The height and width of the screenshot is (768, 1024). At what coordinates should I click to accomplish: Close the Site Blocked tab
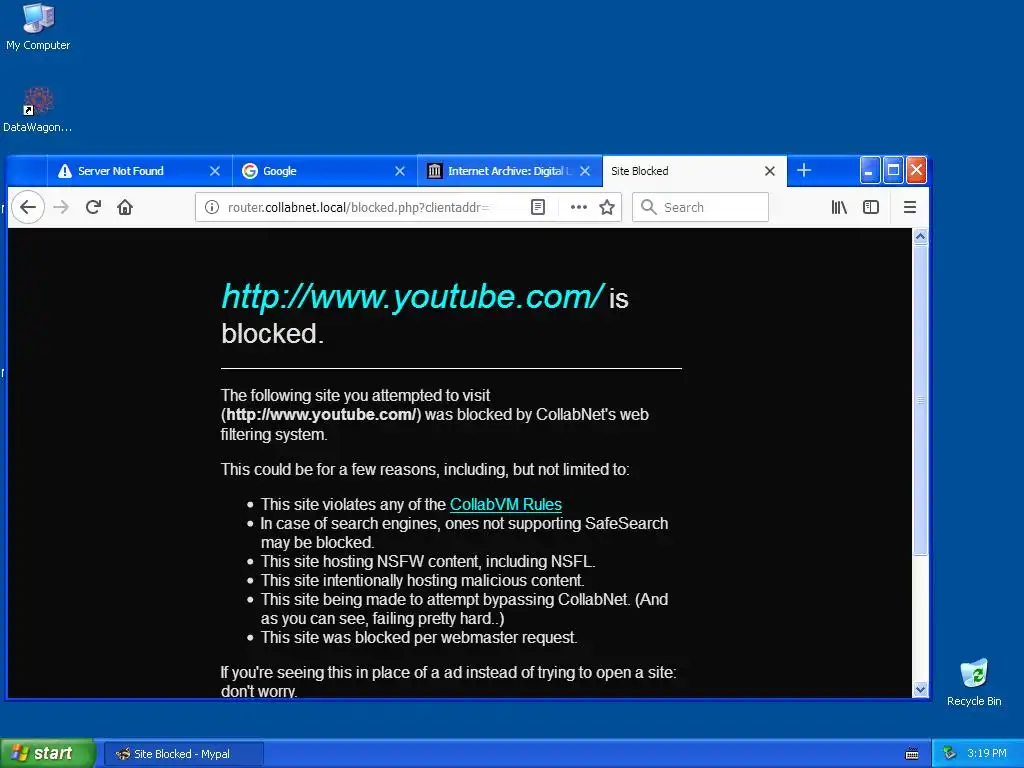coord(770,171)
